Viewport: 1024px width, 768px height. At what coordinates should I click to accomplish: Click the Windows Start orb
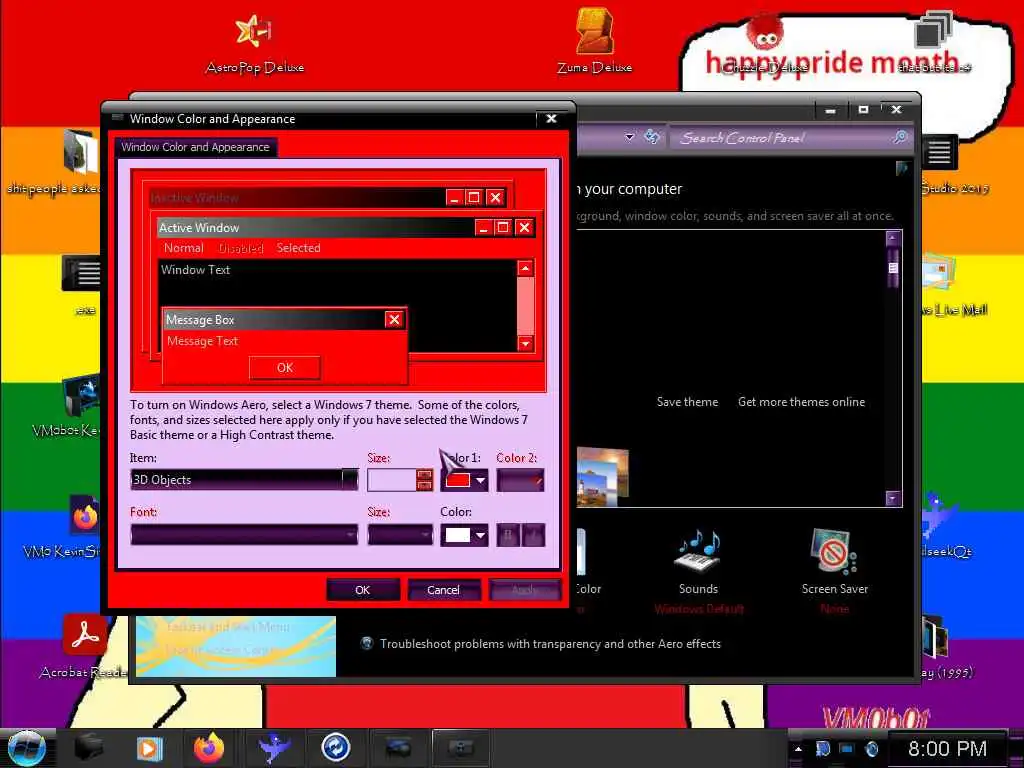point(27,748)
